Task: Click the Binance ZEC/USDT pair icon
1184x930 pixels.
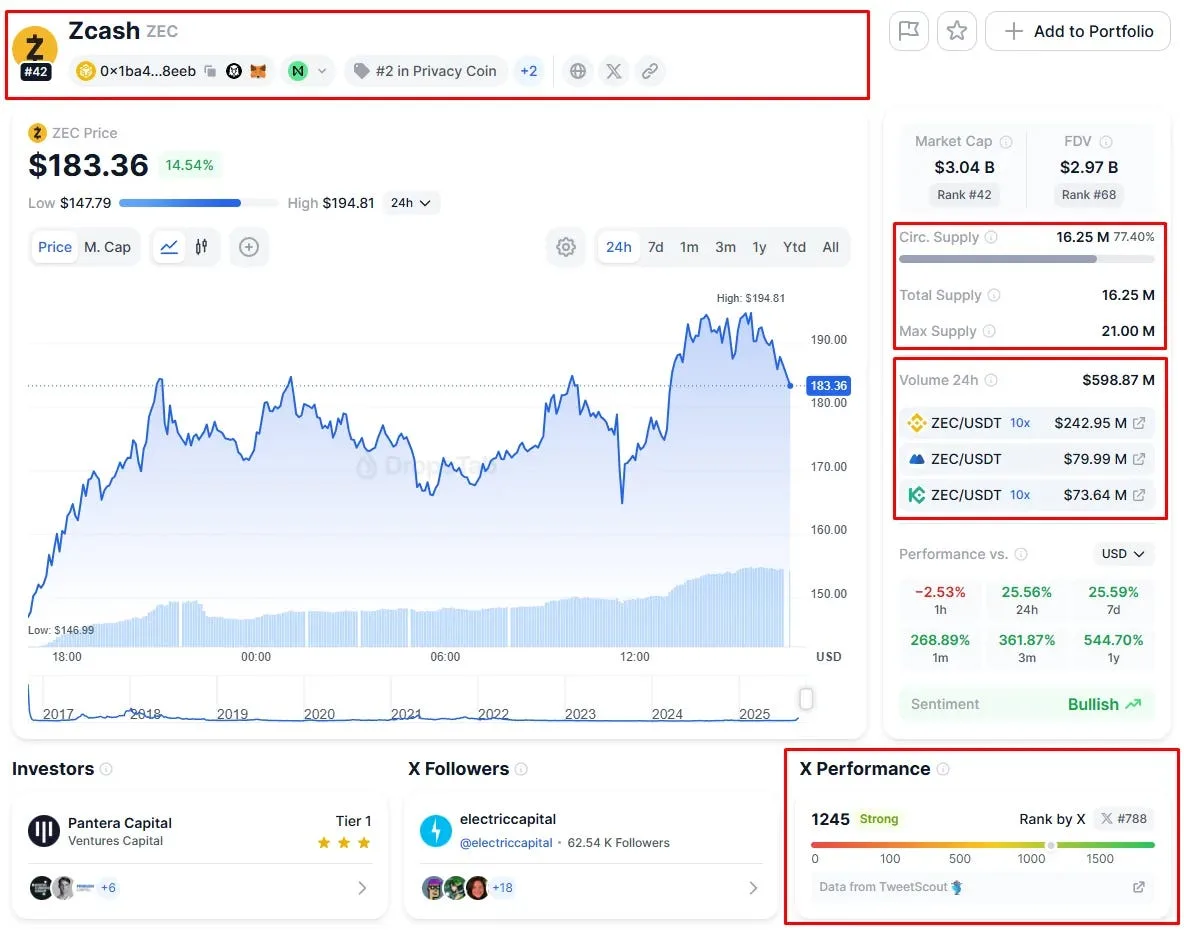Action: [x=917, y=423]
